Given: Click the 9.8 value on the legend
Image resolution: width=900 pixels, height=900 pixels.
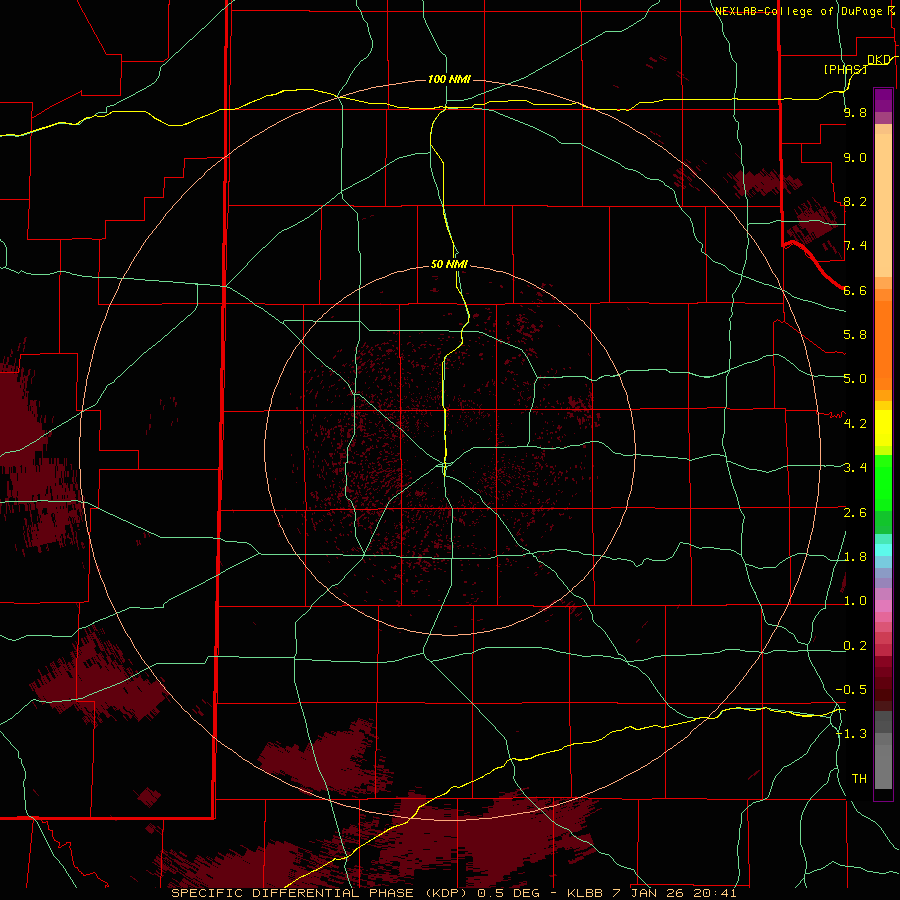Looking at the screenshot, I should click(x=855, y=112).
